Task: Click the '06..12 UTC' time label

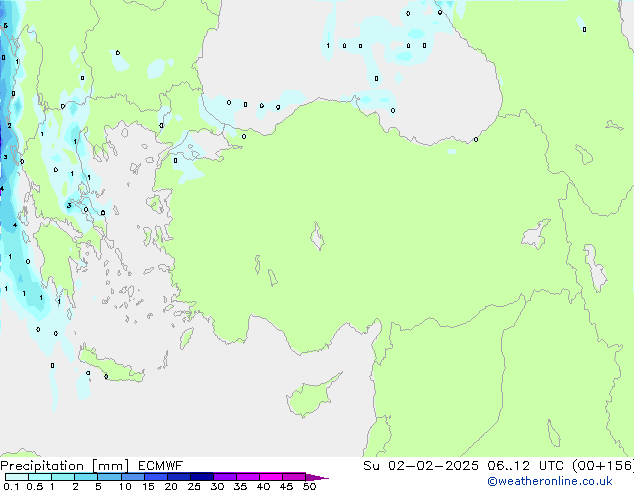Action: coord(525,466)
